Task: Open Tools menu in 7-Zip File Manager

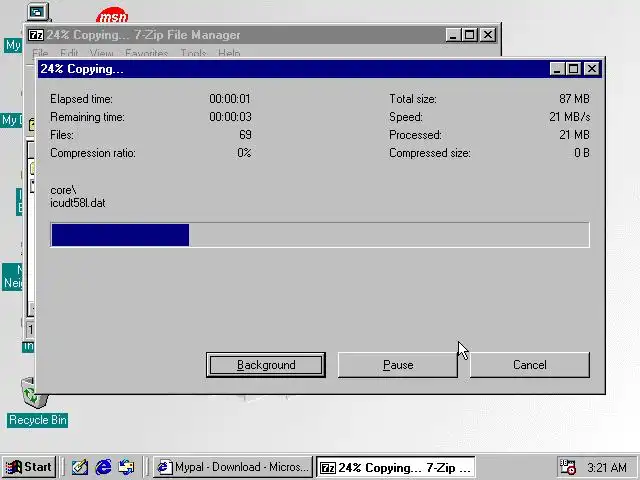Action: (x=193, y=53)
